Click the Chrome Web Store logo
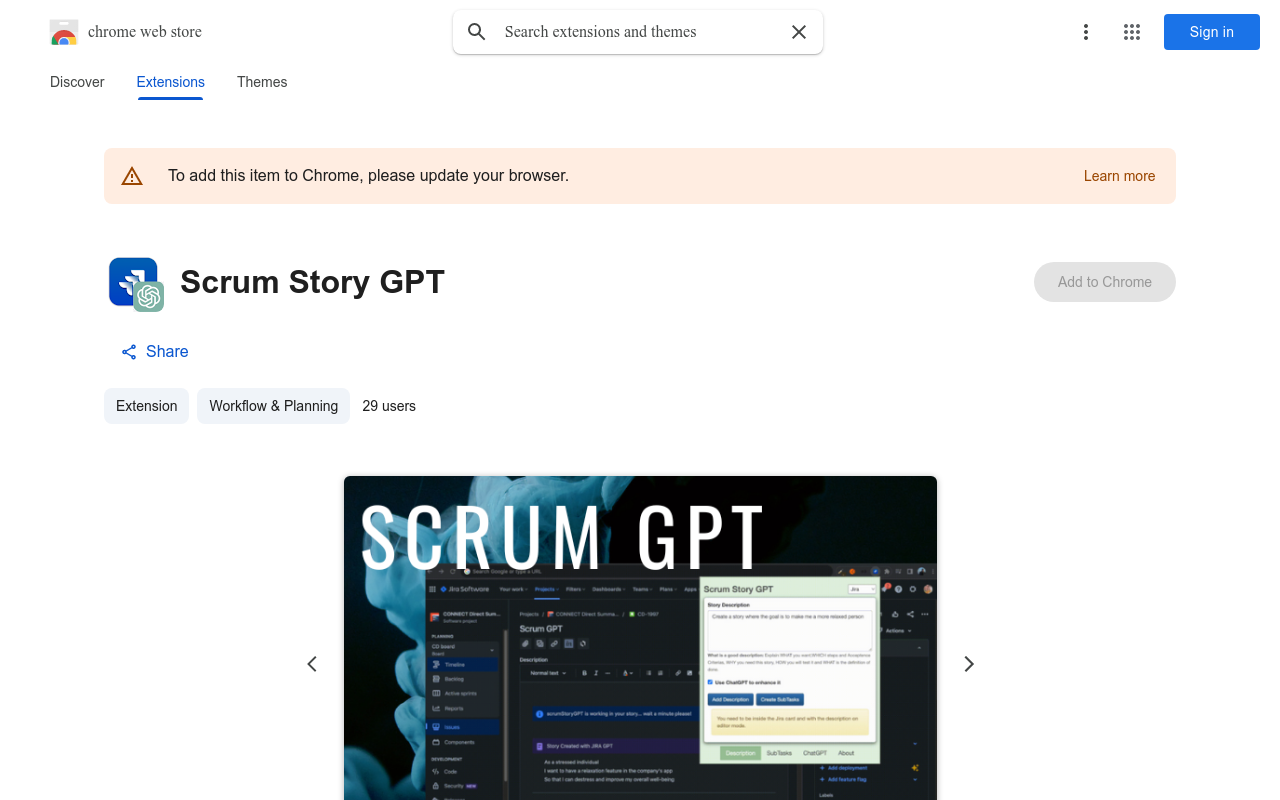The width and height of the screenshot is (1280, 800). (64, 32)
